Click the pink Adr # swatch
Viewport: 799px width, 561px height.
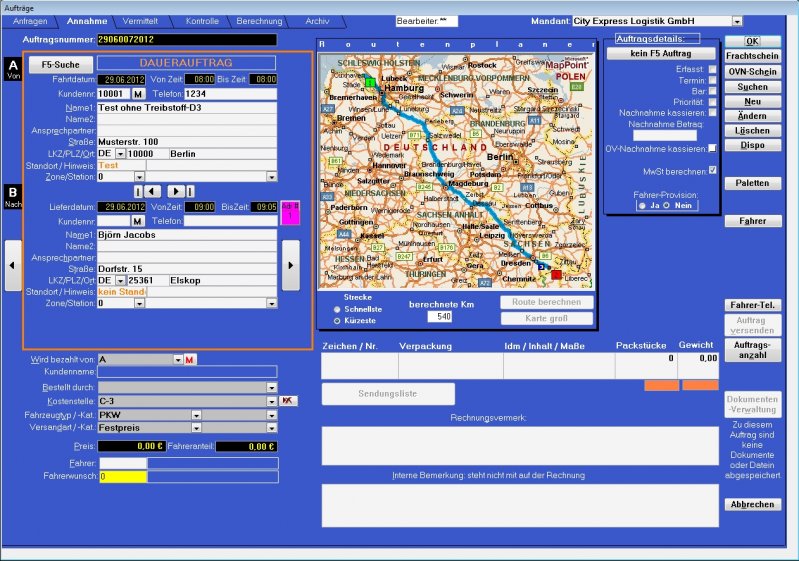coord(289,213)
